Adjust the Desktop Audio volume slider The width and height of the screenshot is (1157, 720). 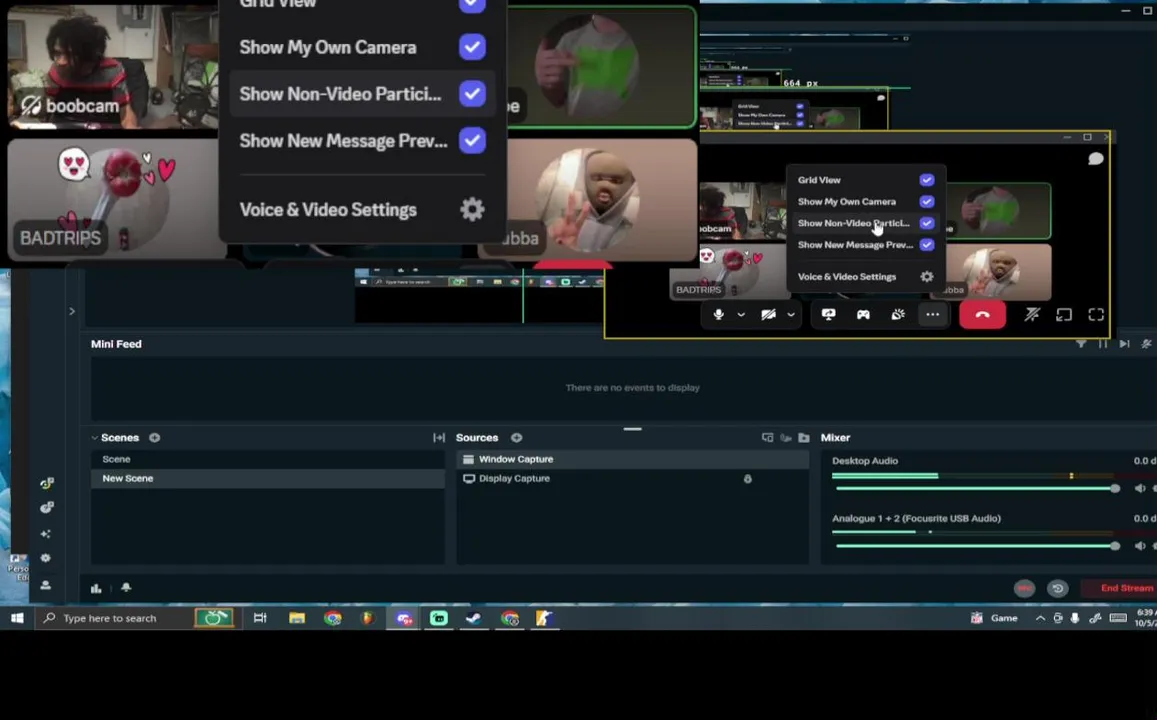click(976, 488)
